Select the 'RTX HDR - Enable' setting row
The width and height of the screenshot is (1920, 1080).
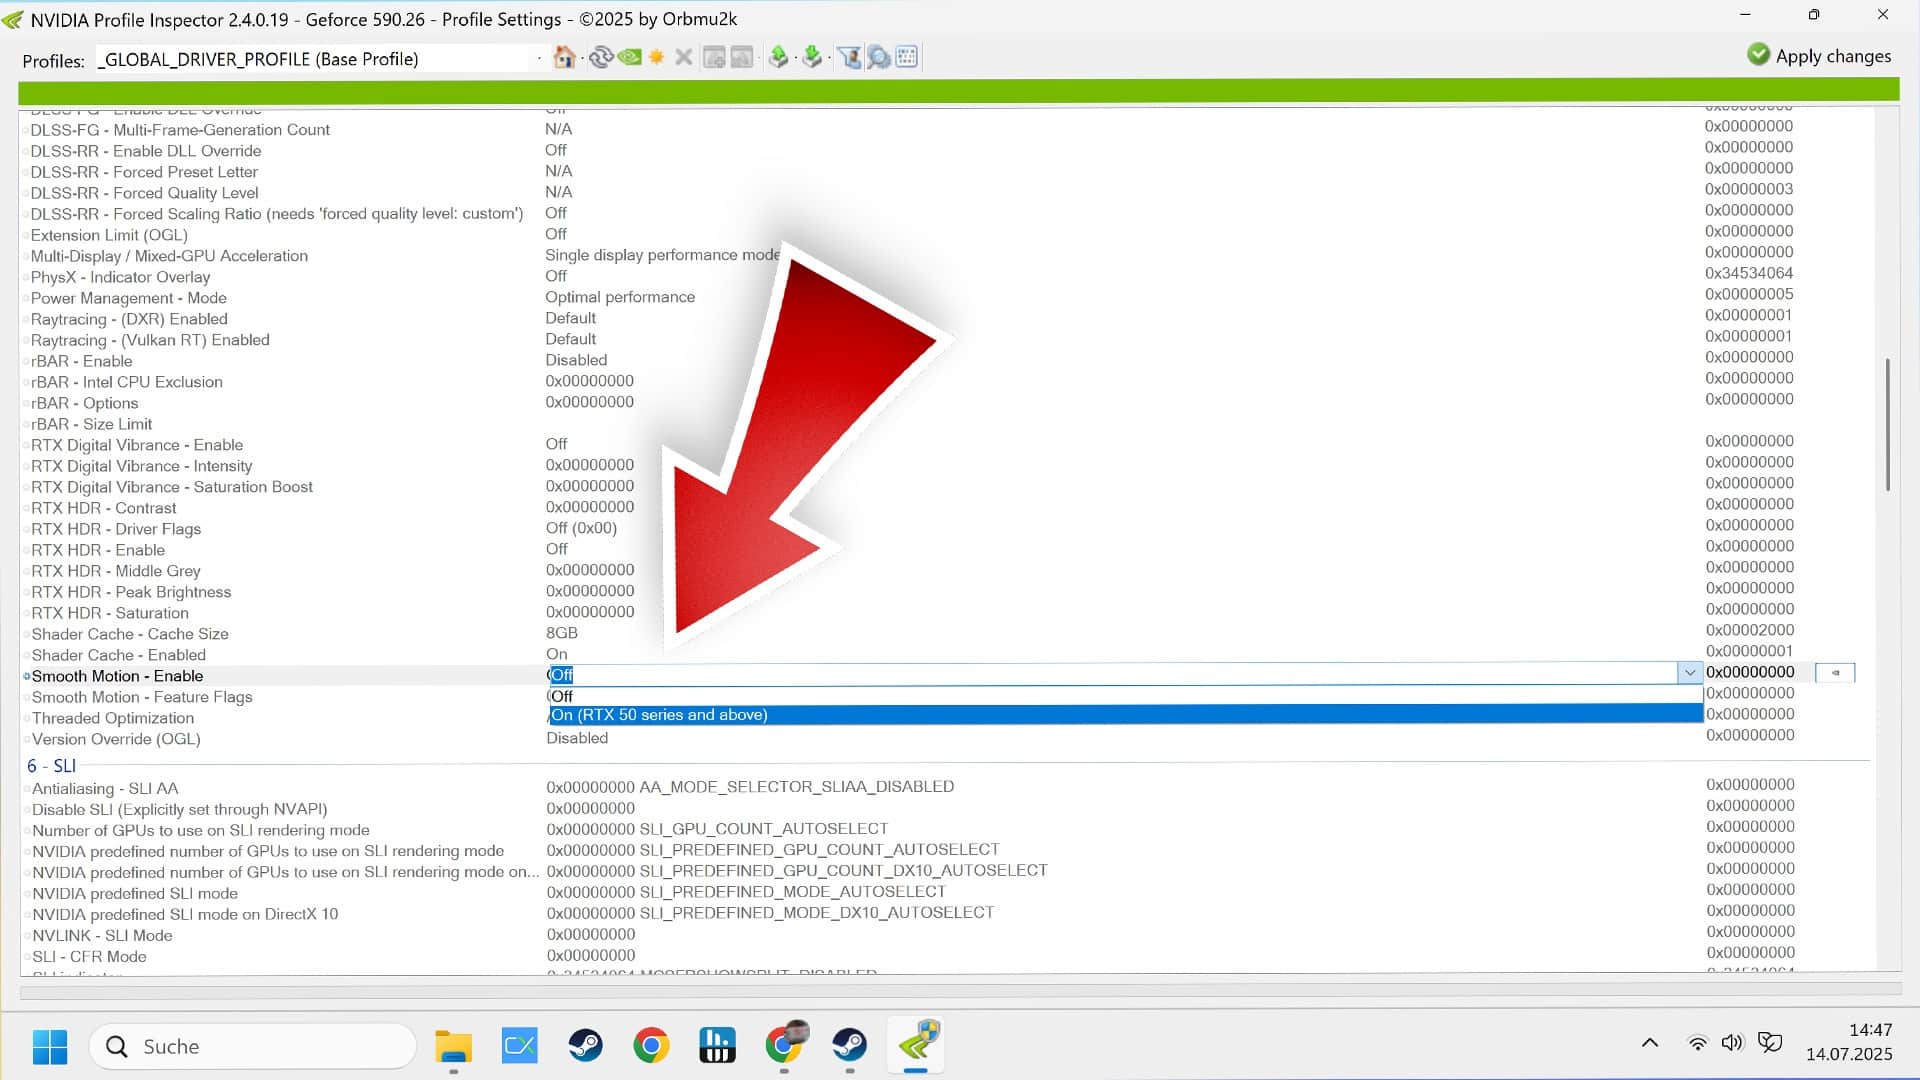point(98,550)
